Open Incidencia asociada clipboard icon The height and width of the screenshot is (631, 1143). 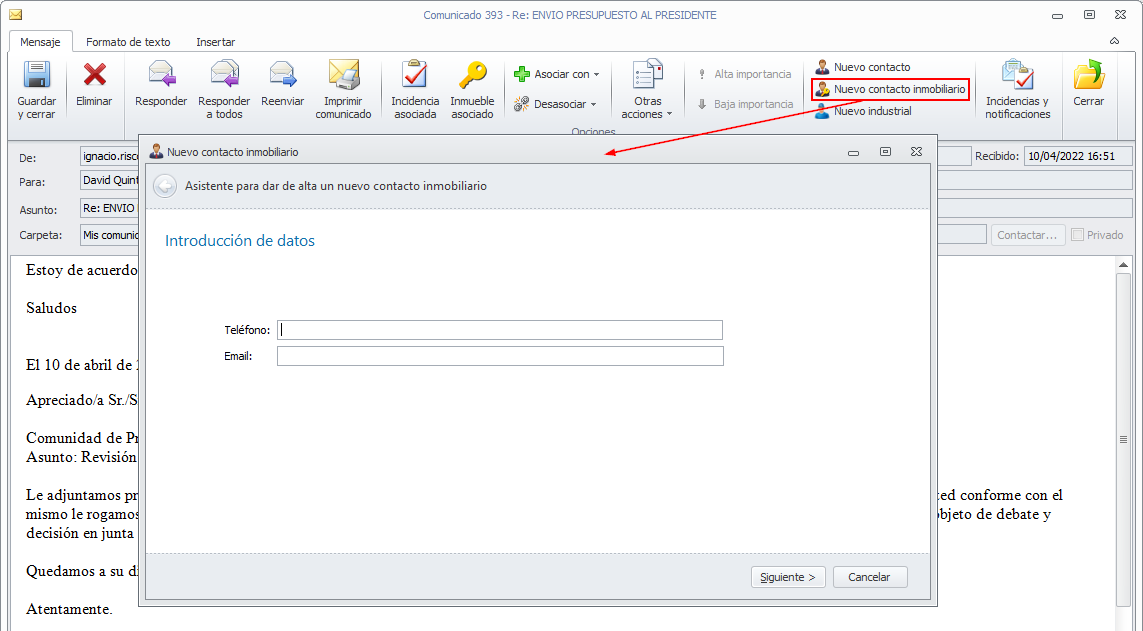[415, 74]
